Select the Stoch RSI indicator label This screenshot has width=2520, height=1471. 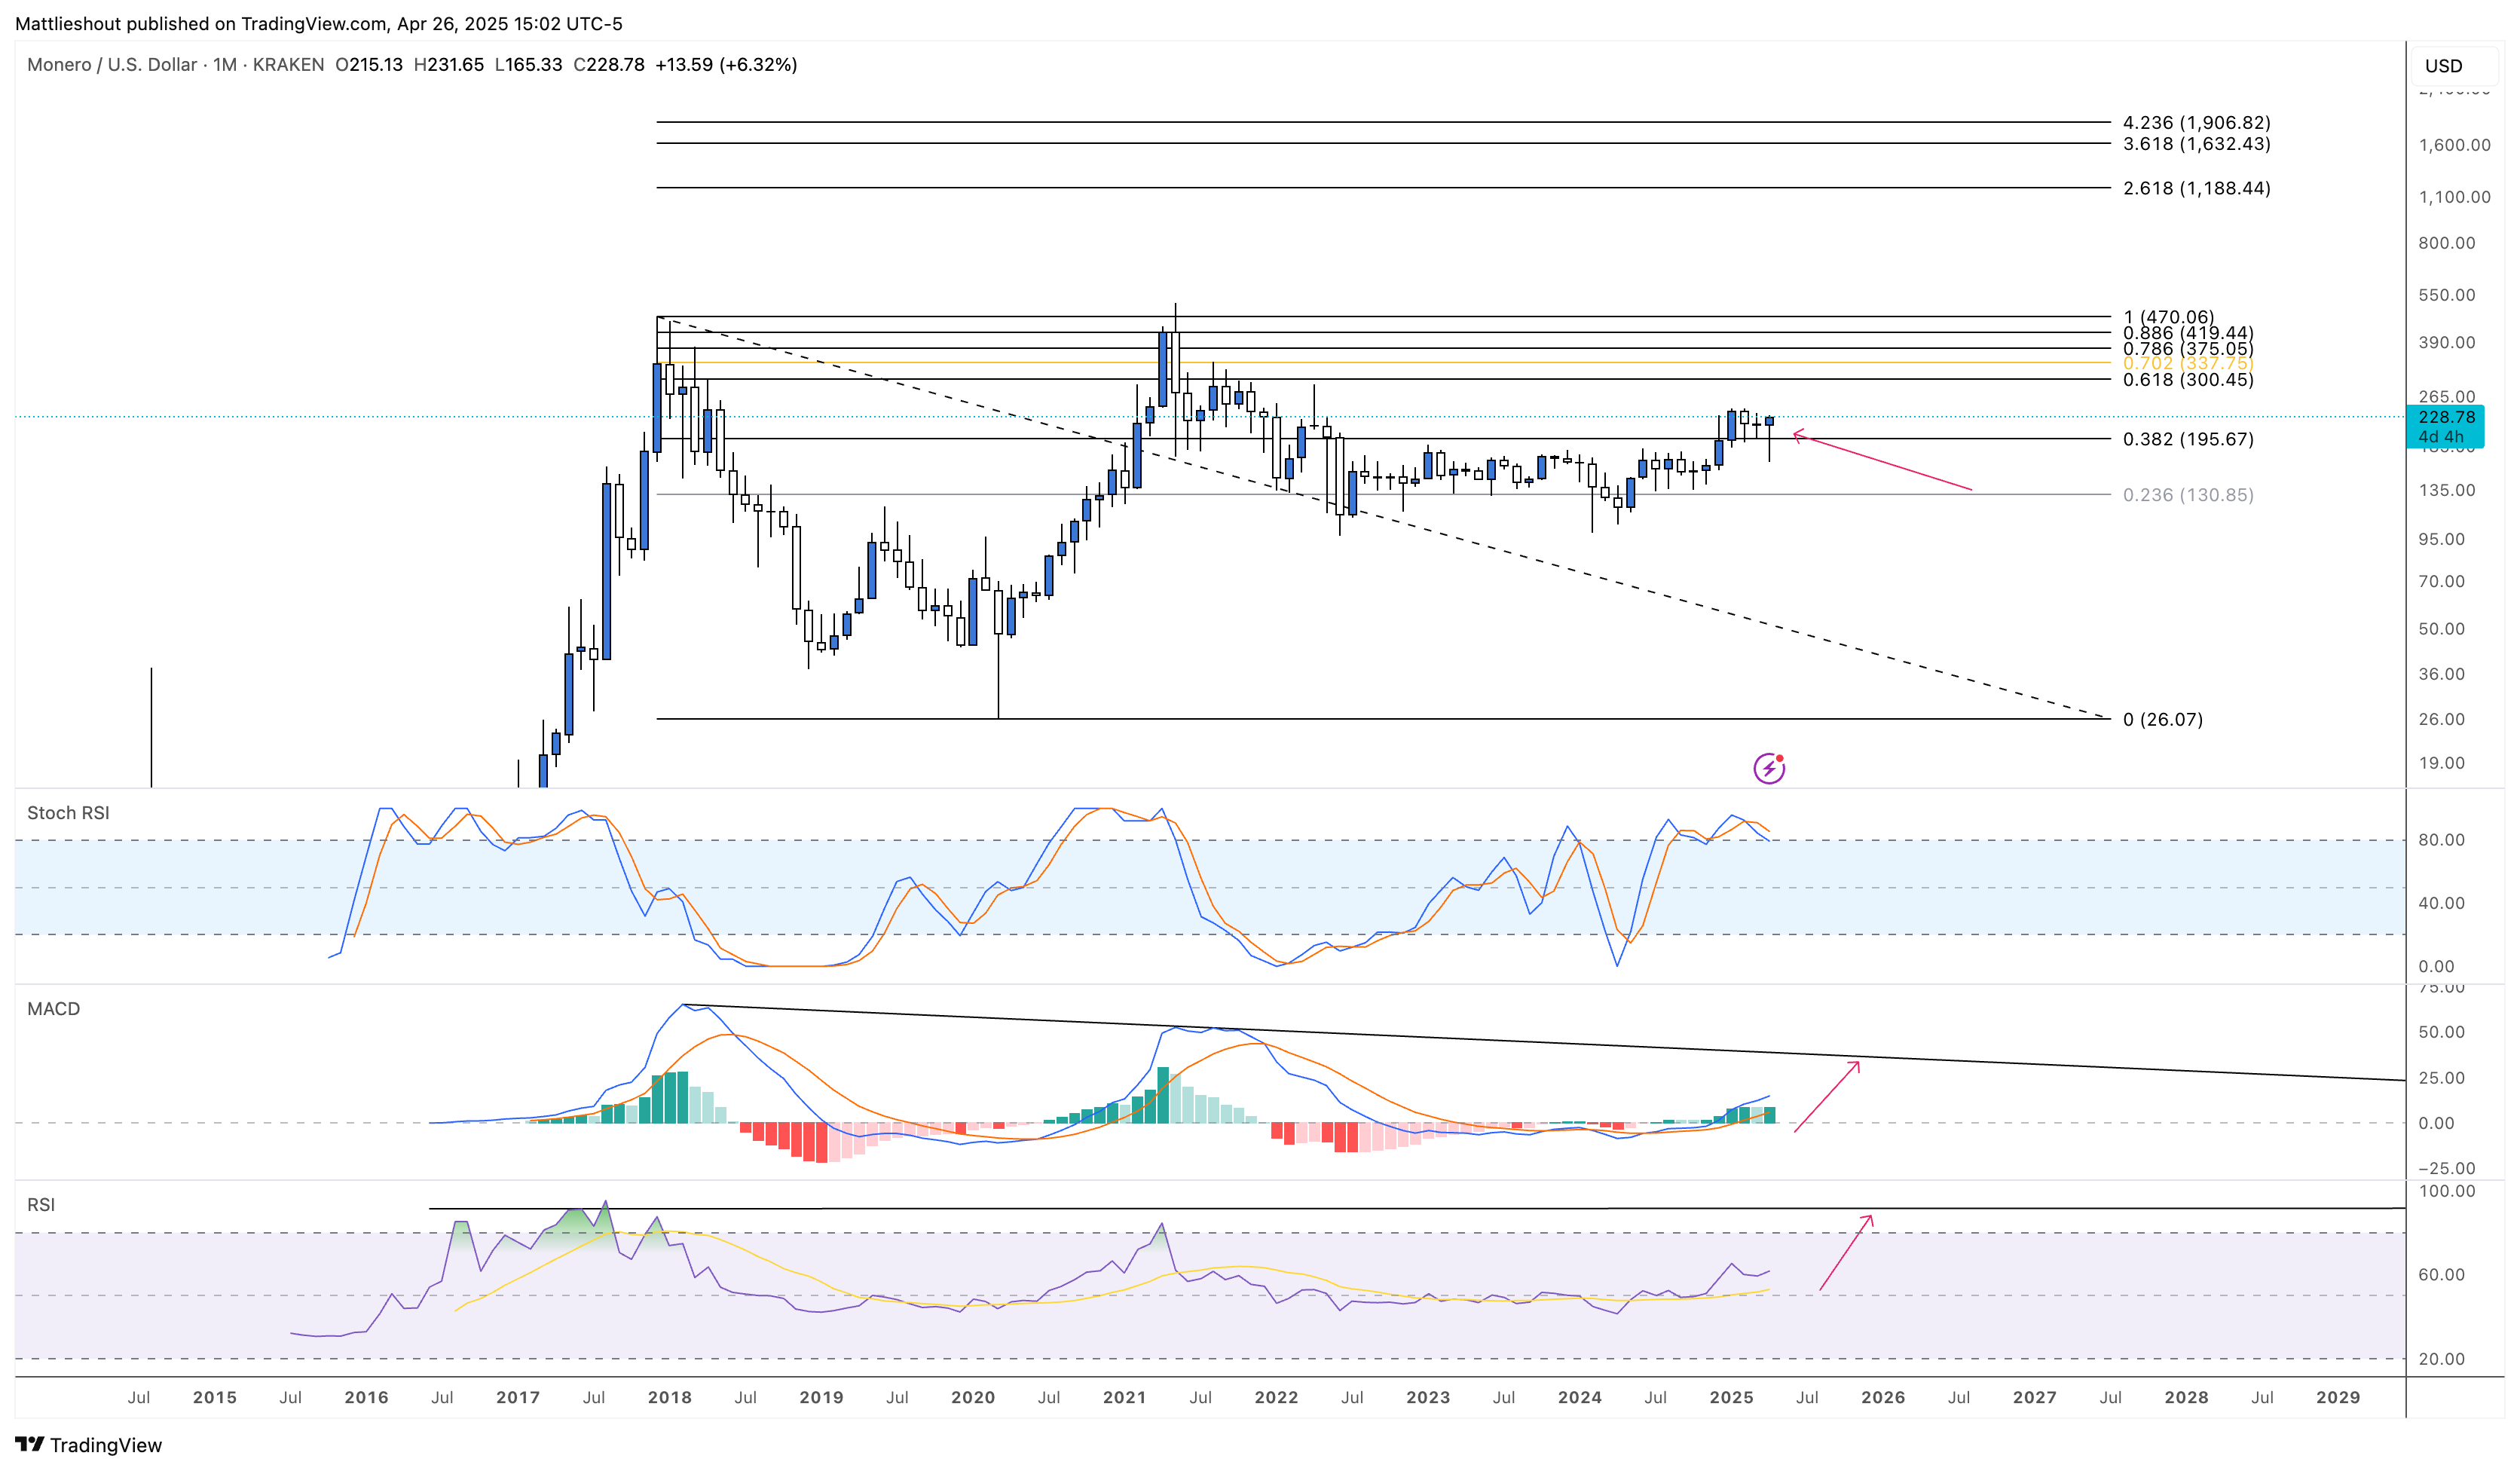(68, 813)
